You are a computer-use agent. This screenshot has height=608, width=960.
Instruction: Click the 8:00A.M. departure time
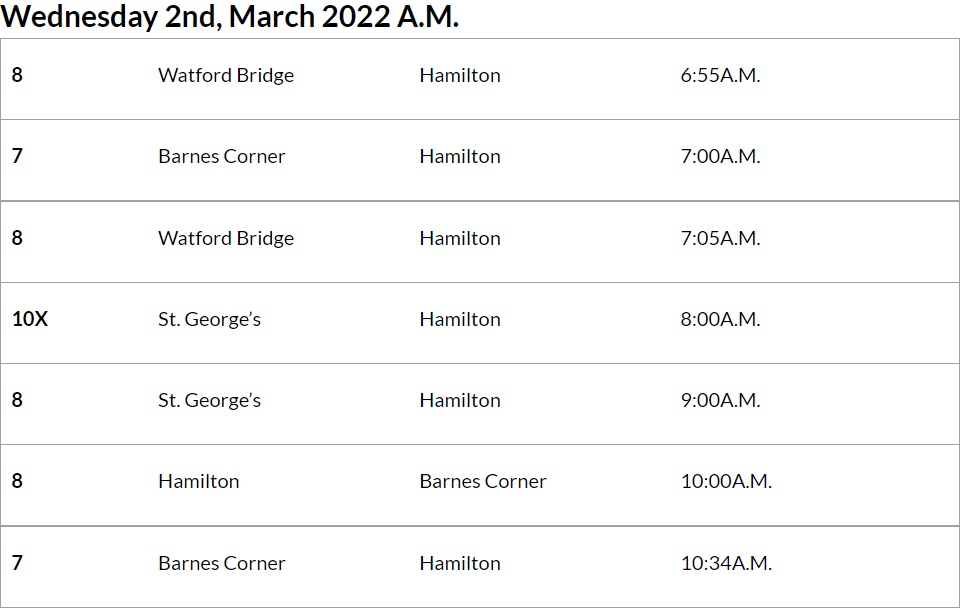pyautogui.click(x=720, y=320)
